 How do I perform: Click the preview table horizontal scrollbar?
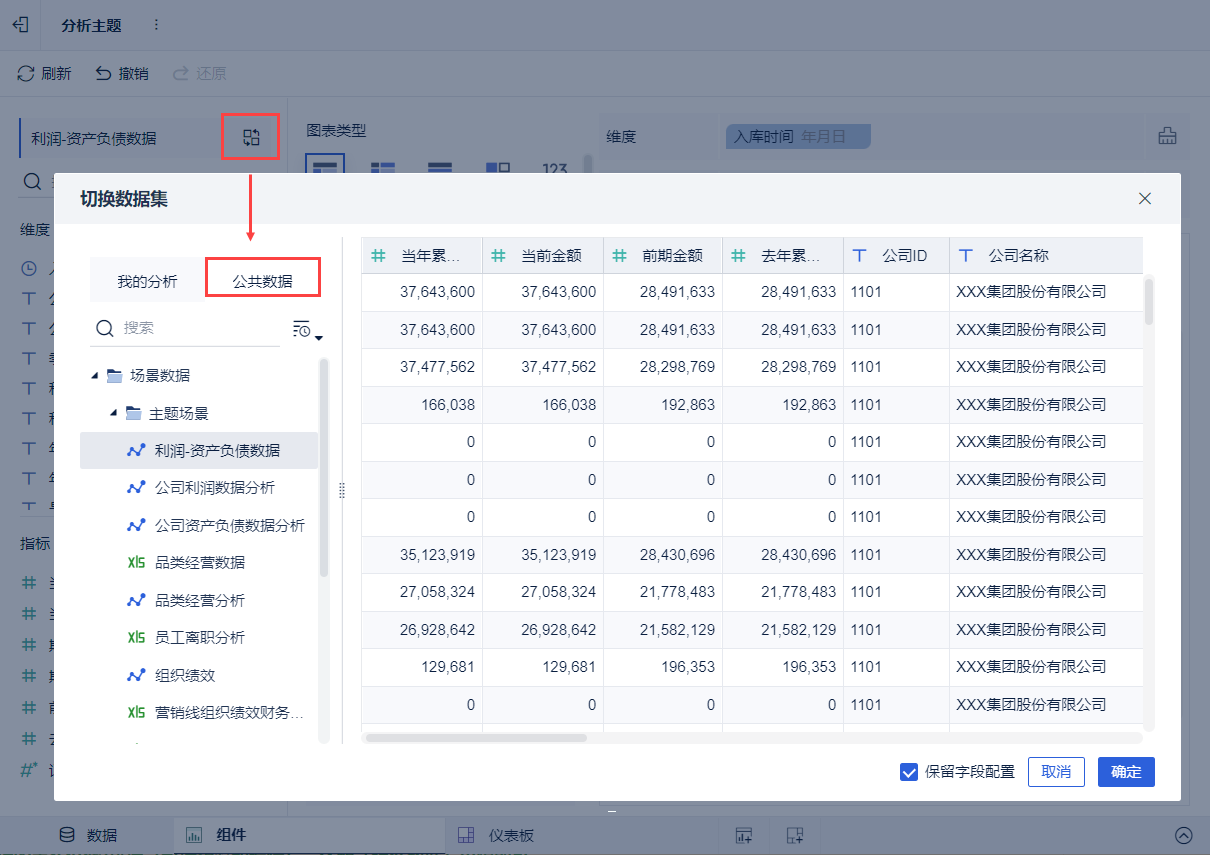(476, 738)
